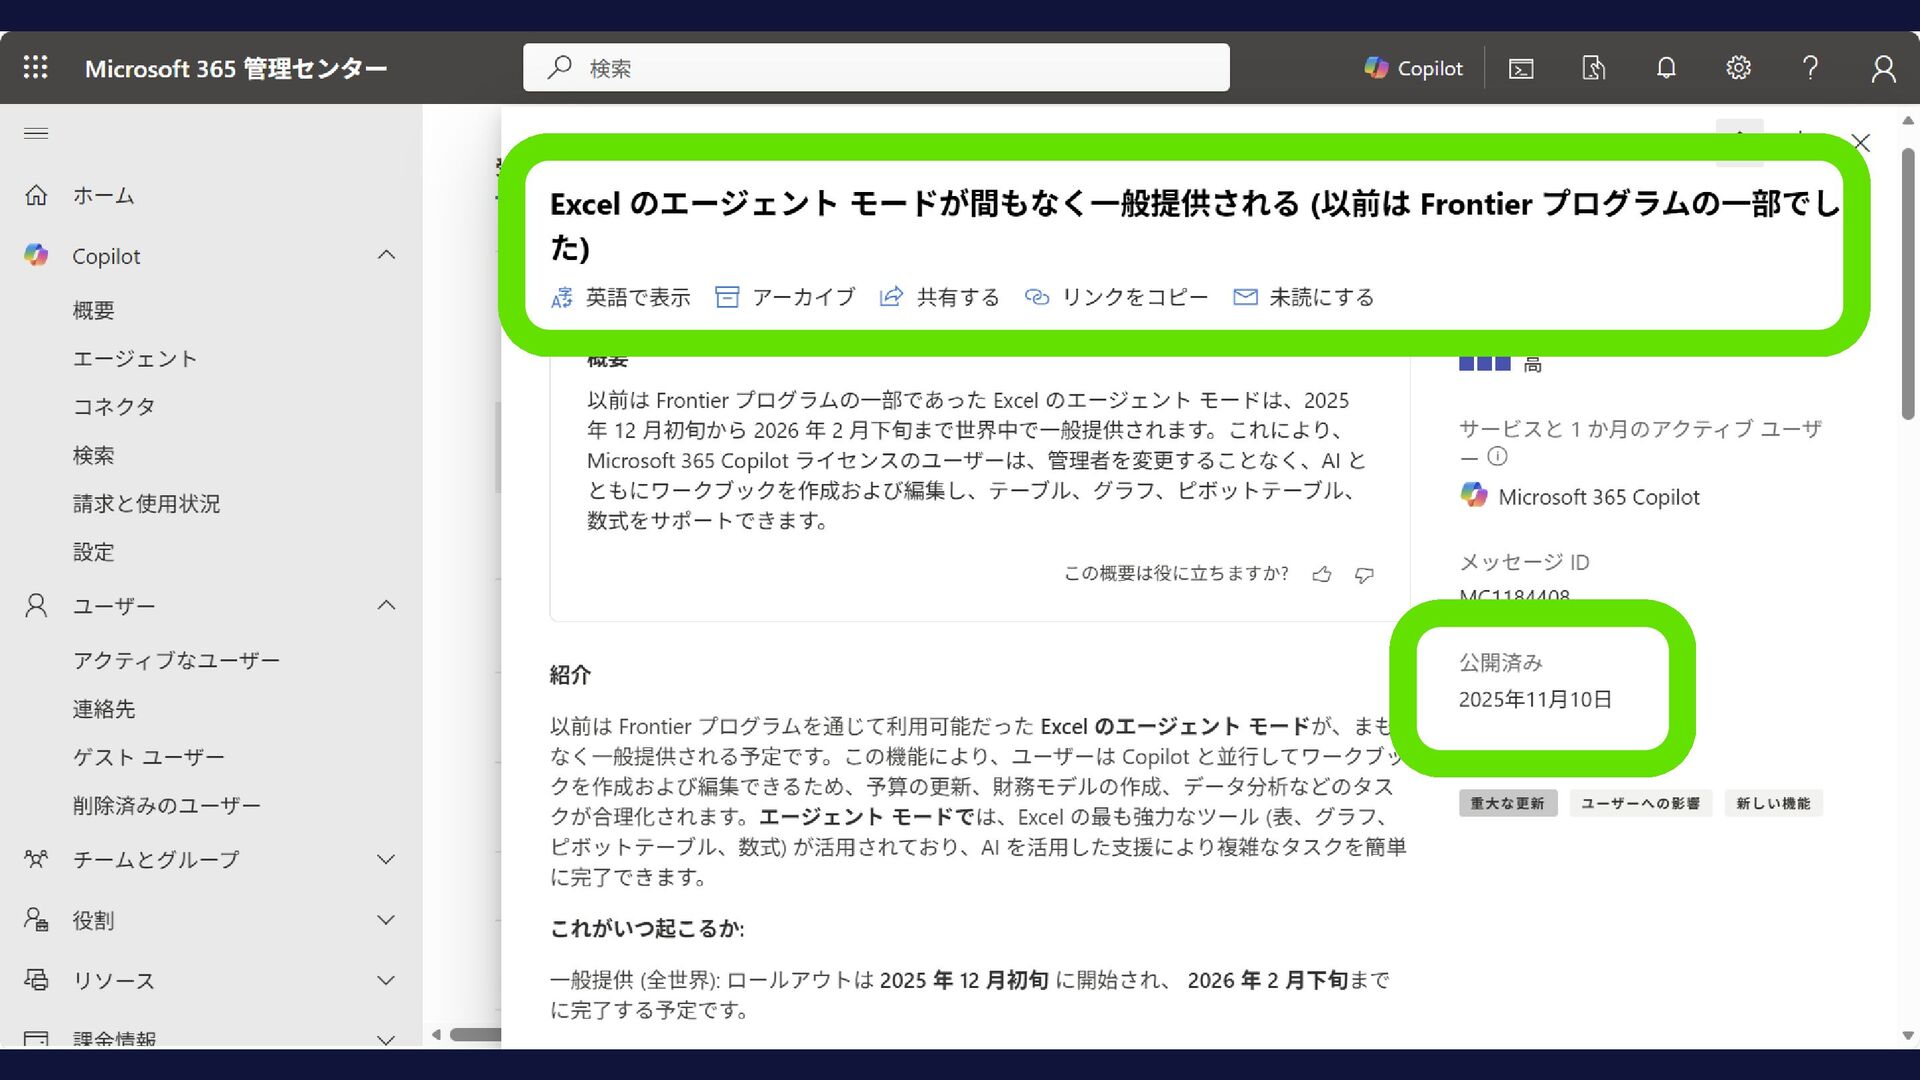Click the help question mark icon

pyautogui.click(x=1810, y=68)
